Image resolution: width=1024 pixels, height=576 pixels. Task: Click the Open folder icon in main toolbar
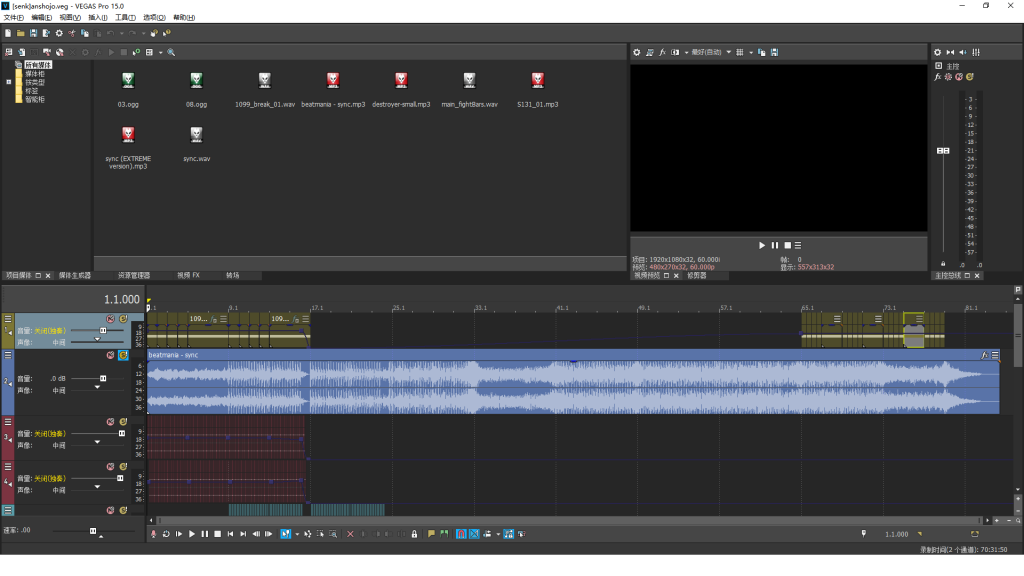coord(20,33)
